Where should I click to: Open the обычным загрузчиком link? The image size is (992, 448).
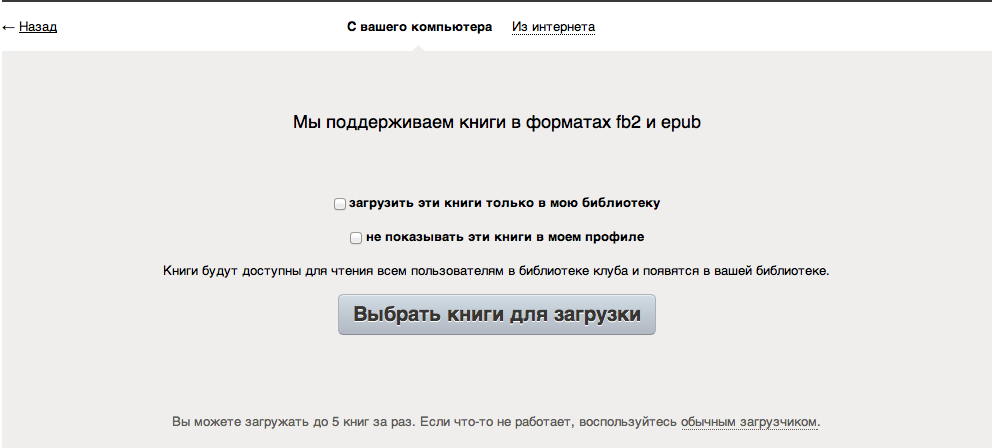(x=749, y=422)
